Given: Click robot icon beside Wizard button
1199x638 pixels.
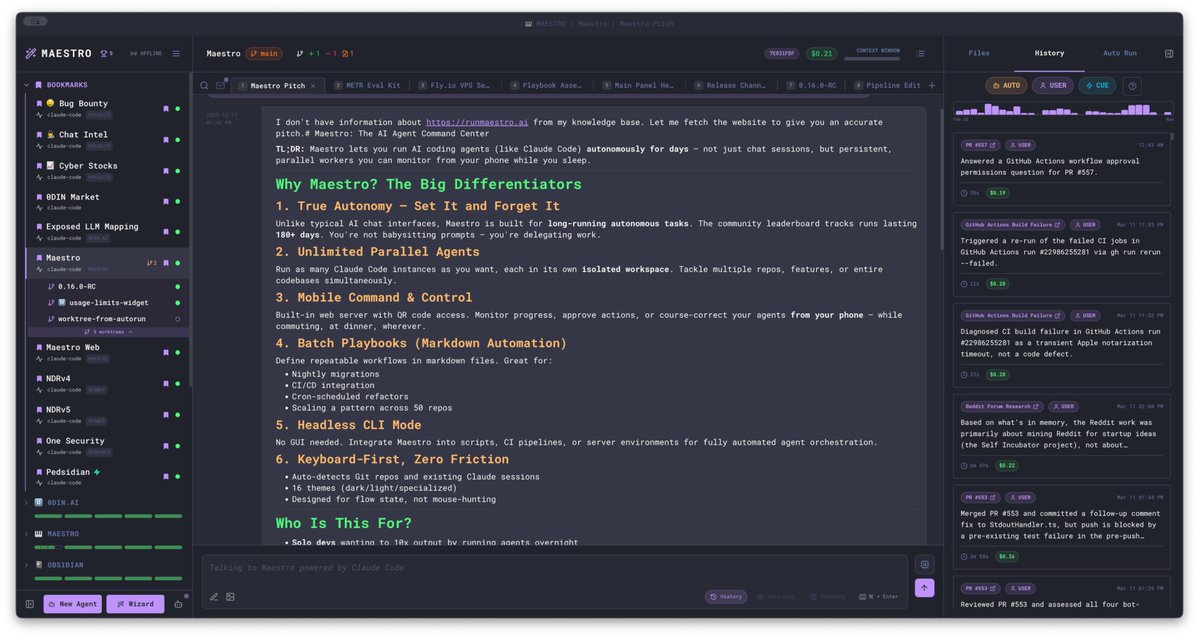Looking at the screenshot, I should pyautogui.click(x=178, y=604).
